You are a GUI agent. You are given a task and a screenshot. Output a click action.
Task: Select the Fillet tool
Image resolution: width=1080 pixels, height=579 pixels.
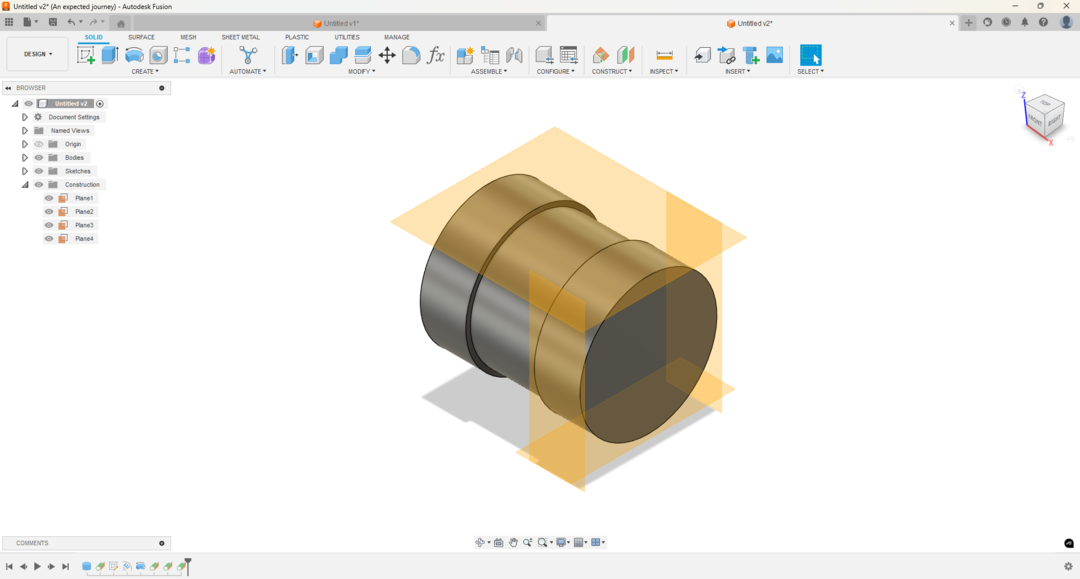(x=411, y=55)
